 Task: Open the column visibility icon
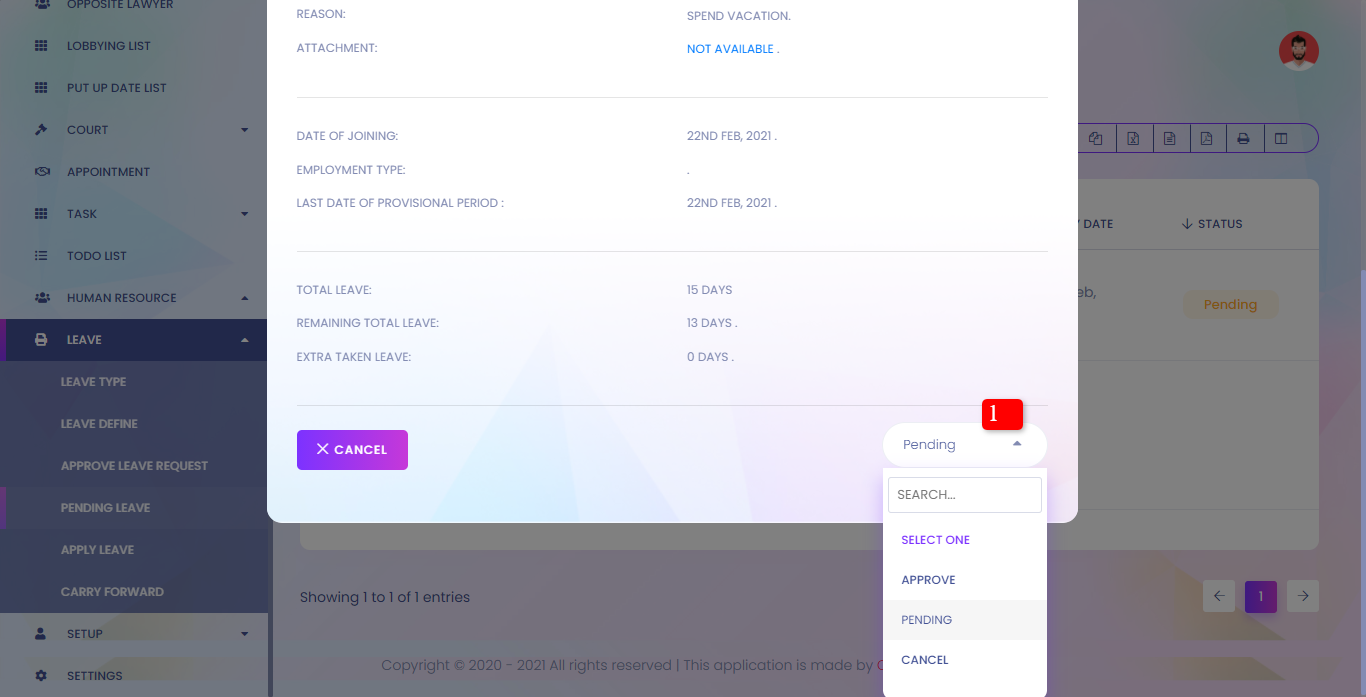(x=1281, y=139)
